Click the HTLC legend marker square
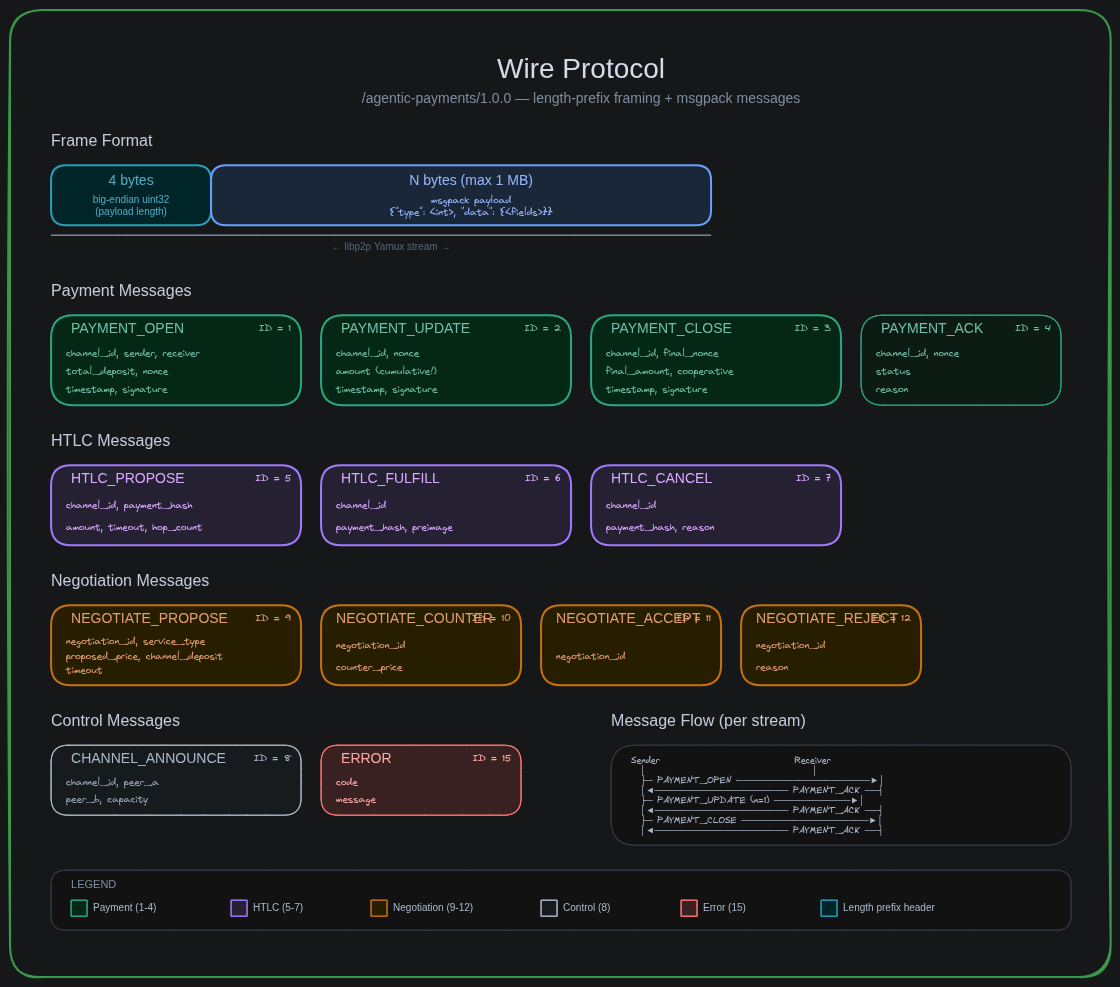 pyautogui.click(x=239, y=908)
